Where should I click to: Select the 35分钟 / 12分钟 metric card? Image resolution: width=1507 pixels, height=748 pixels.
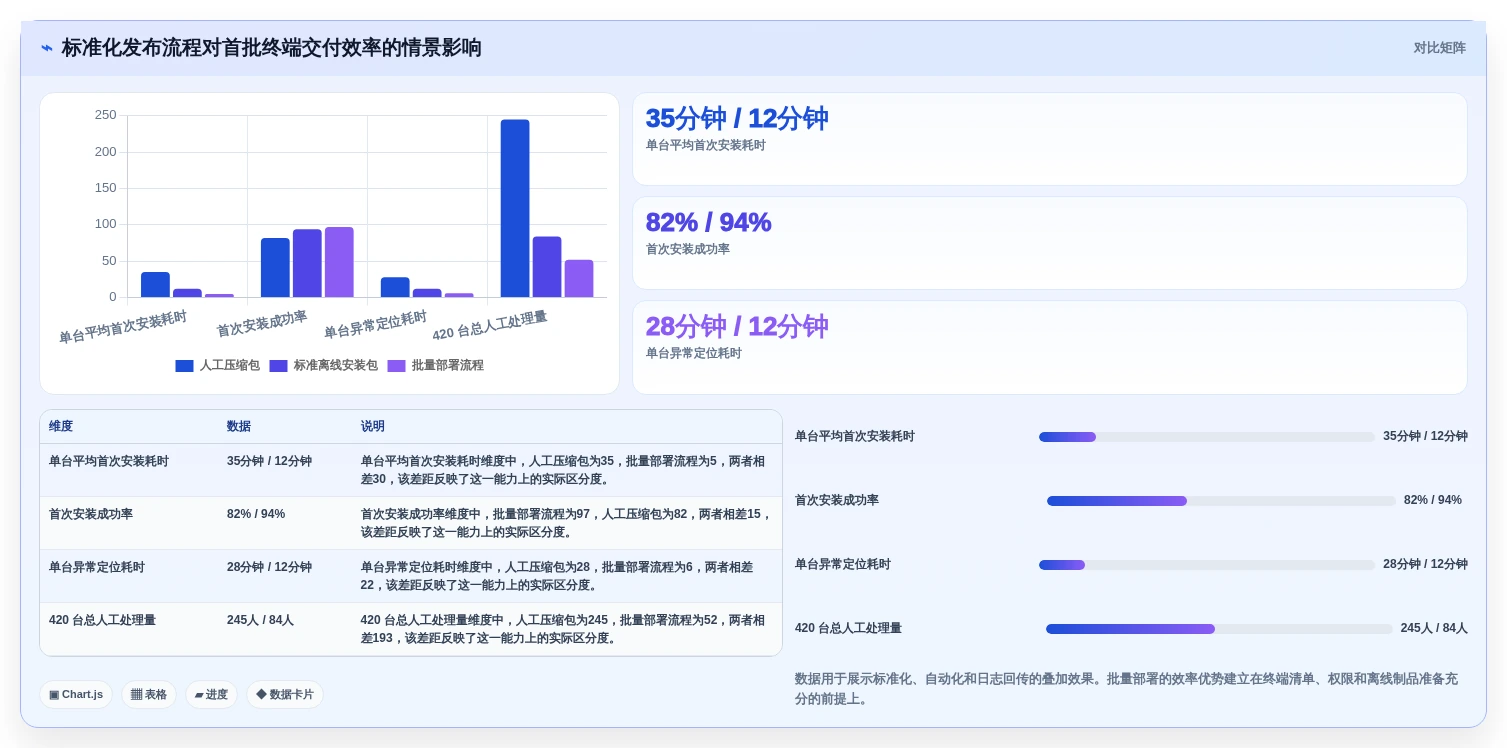(1050, 139)
